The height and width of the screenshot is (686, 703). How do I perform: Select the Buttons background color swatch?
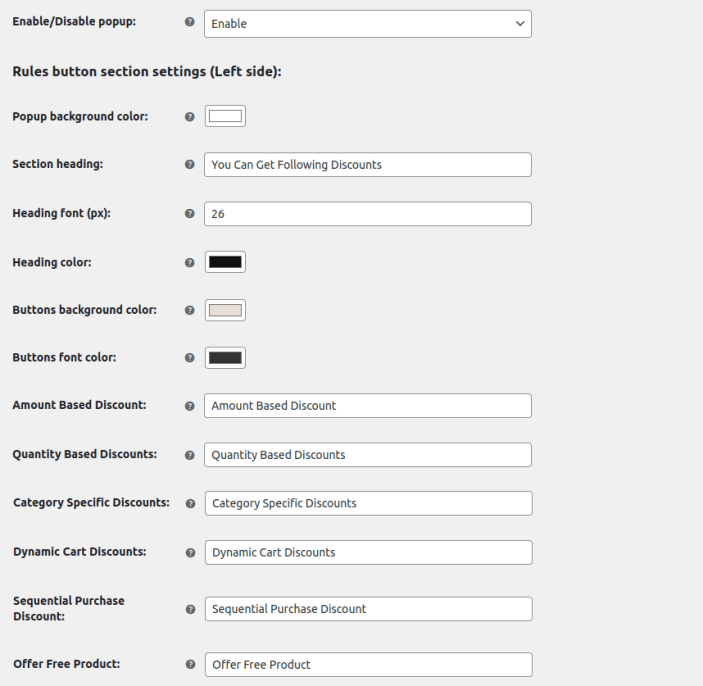tap(225, 310)
